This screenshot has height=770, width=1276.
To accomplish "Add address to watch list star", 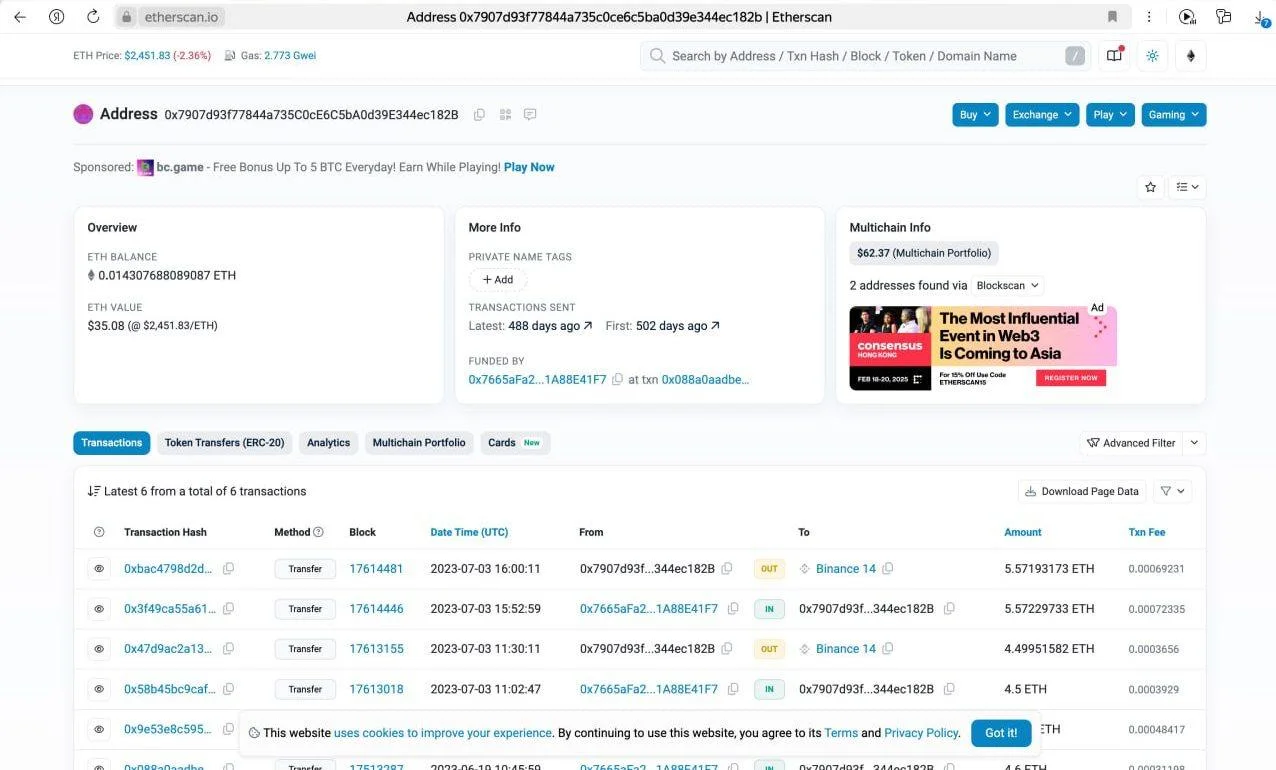I will [x=1150, y=187].
